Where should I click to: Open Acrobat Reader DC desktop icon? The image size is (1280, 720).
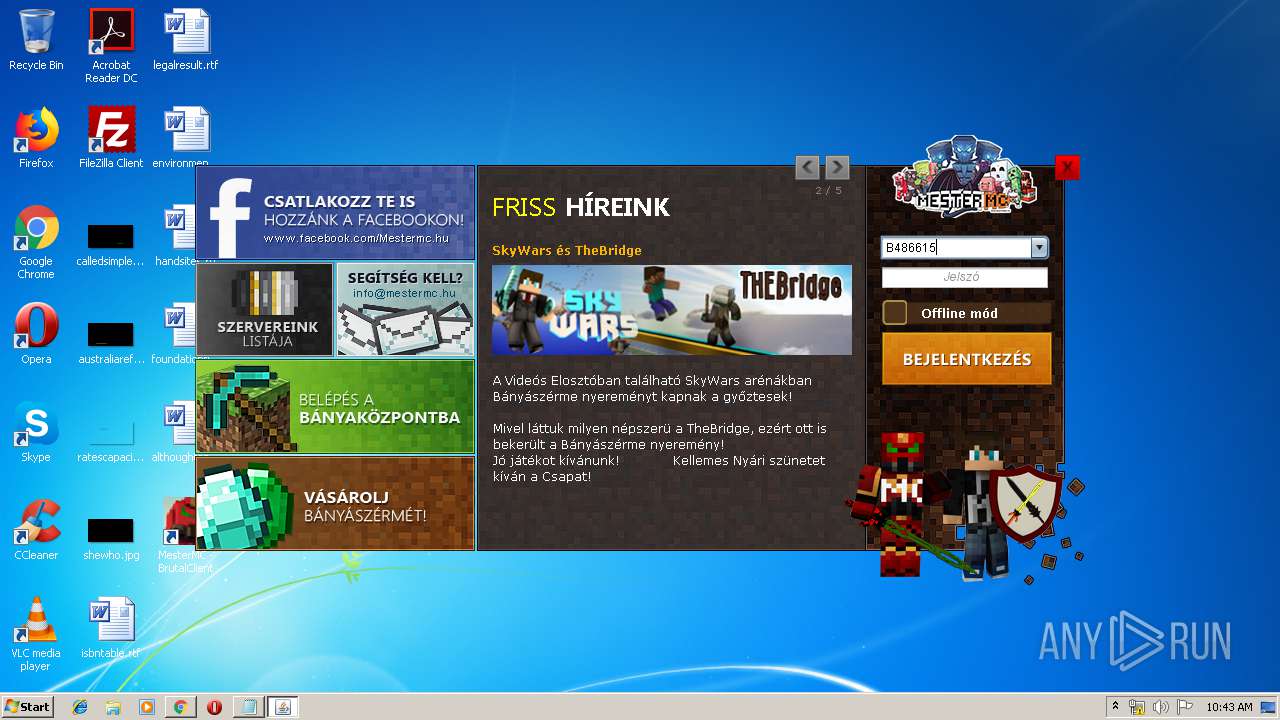click(x=111, y=46)
